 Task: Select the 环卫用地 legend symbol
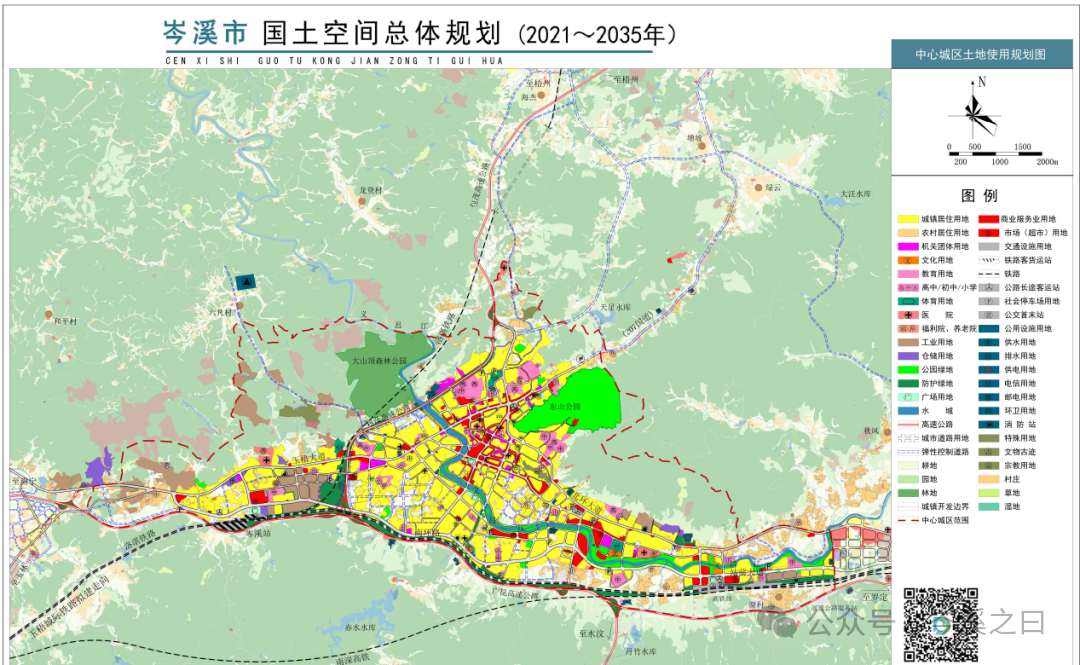coord(989,411)
